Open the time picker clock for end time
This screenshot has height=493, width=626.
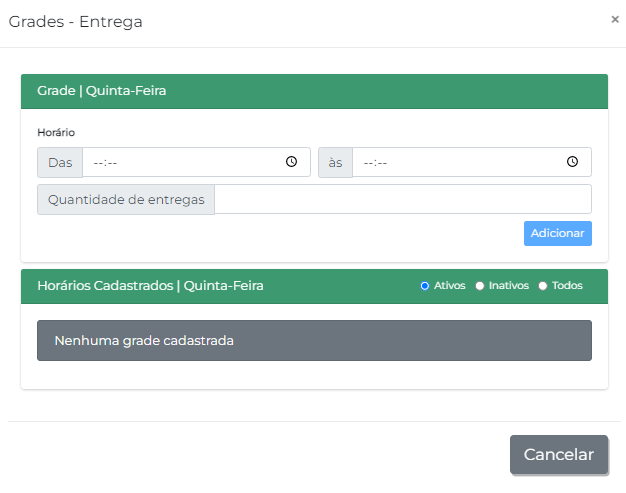click(x=572, y=162)
